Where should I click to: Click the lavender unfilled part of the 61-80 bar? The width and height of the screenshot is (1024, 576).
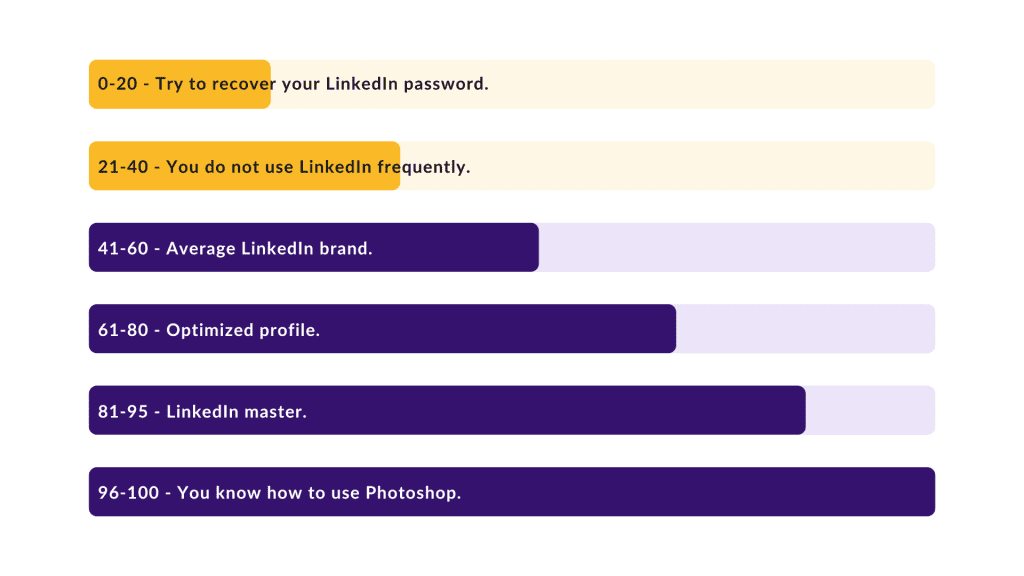click(805, 328)
